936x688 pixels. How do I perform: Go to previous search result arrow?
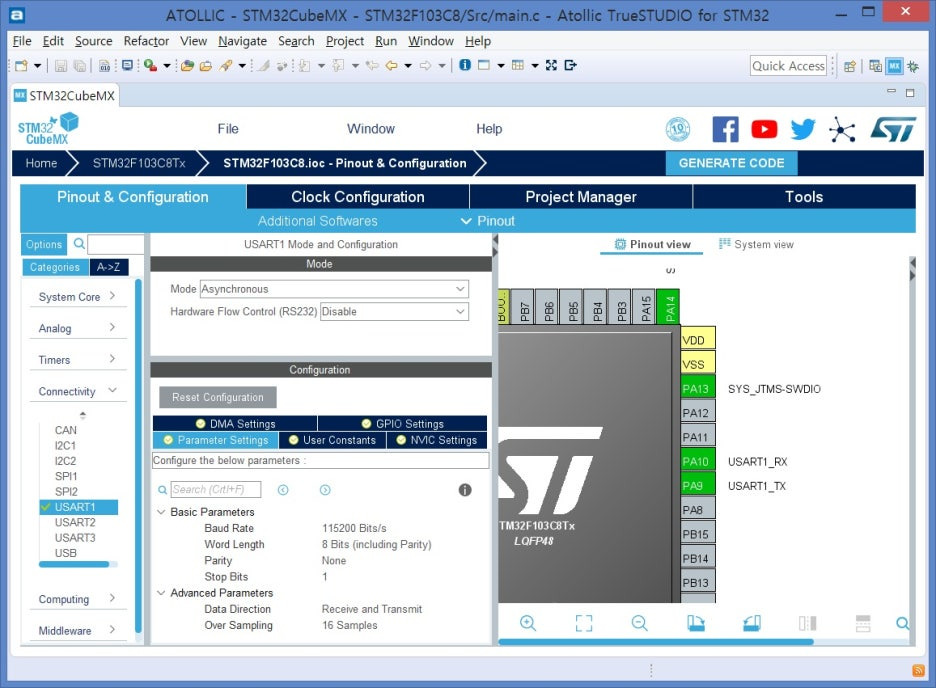click(283, 490)
